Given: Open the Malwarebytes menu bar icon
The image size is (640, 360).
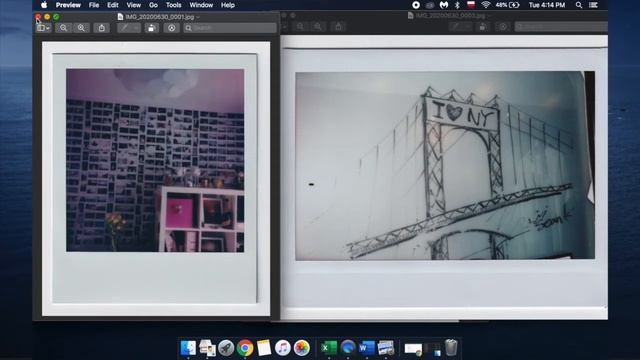Looking at the screenshot, I should click(444, 5).
